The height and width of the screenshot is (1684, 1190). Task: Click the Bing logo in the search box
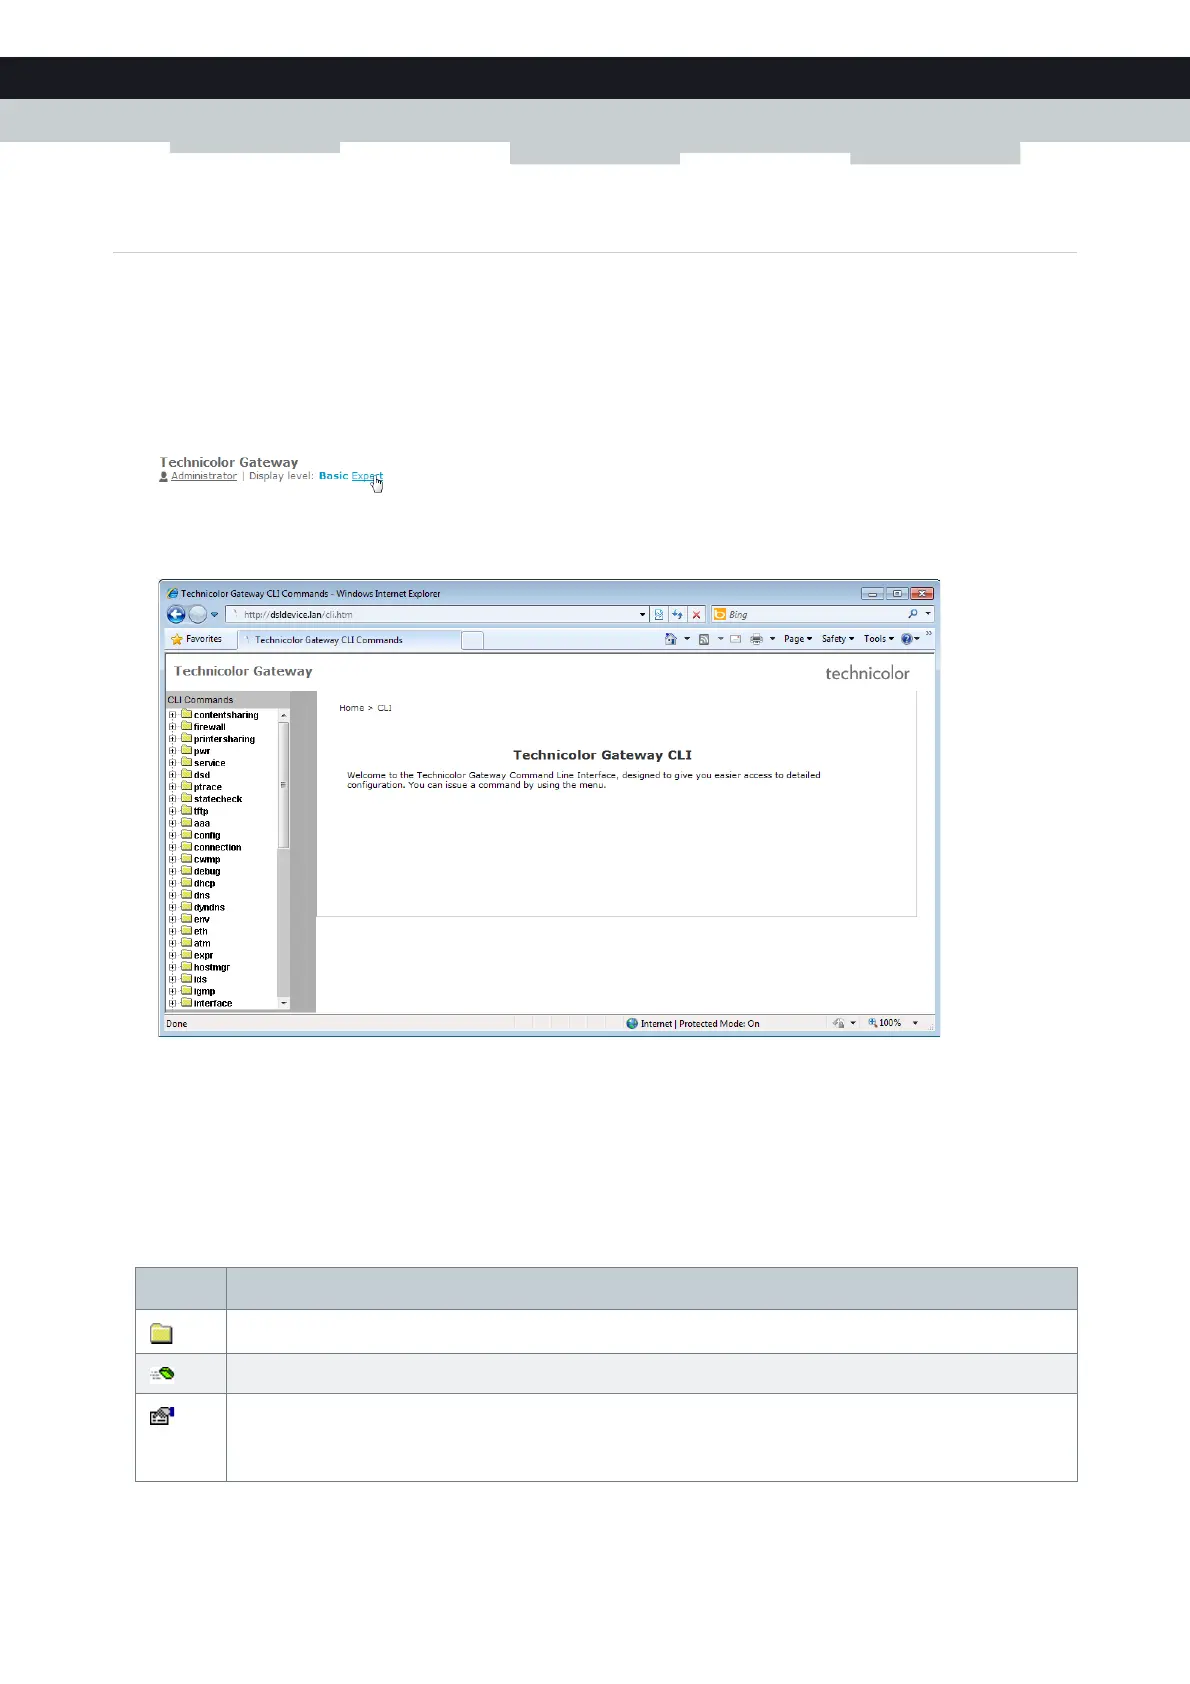coord(719,614)
